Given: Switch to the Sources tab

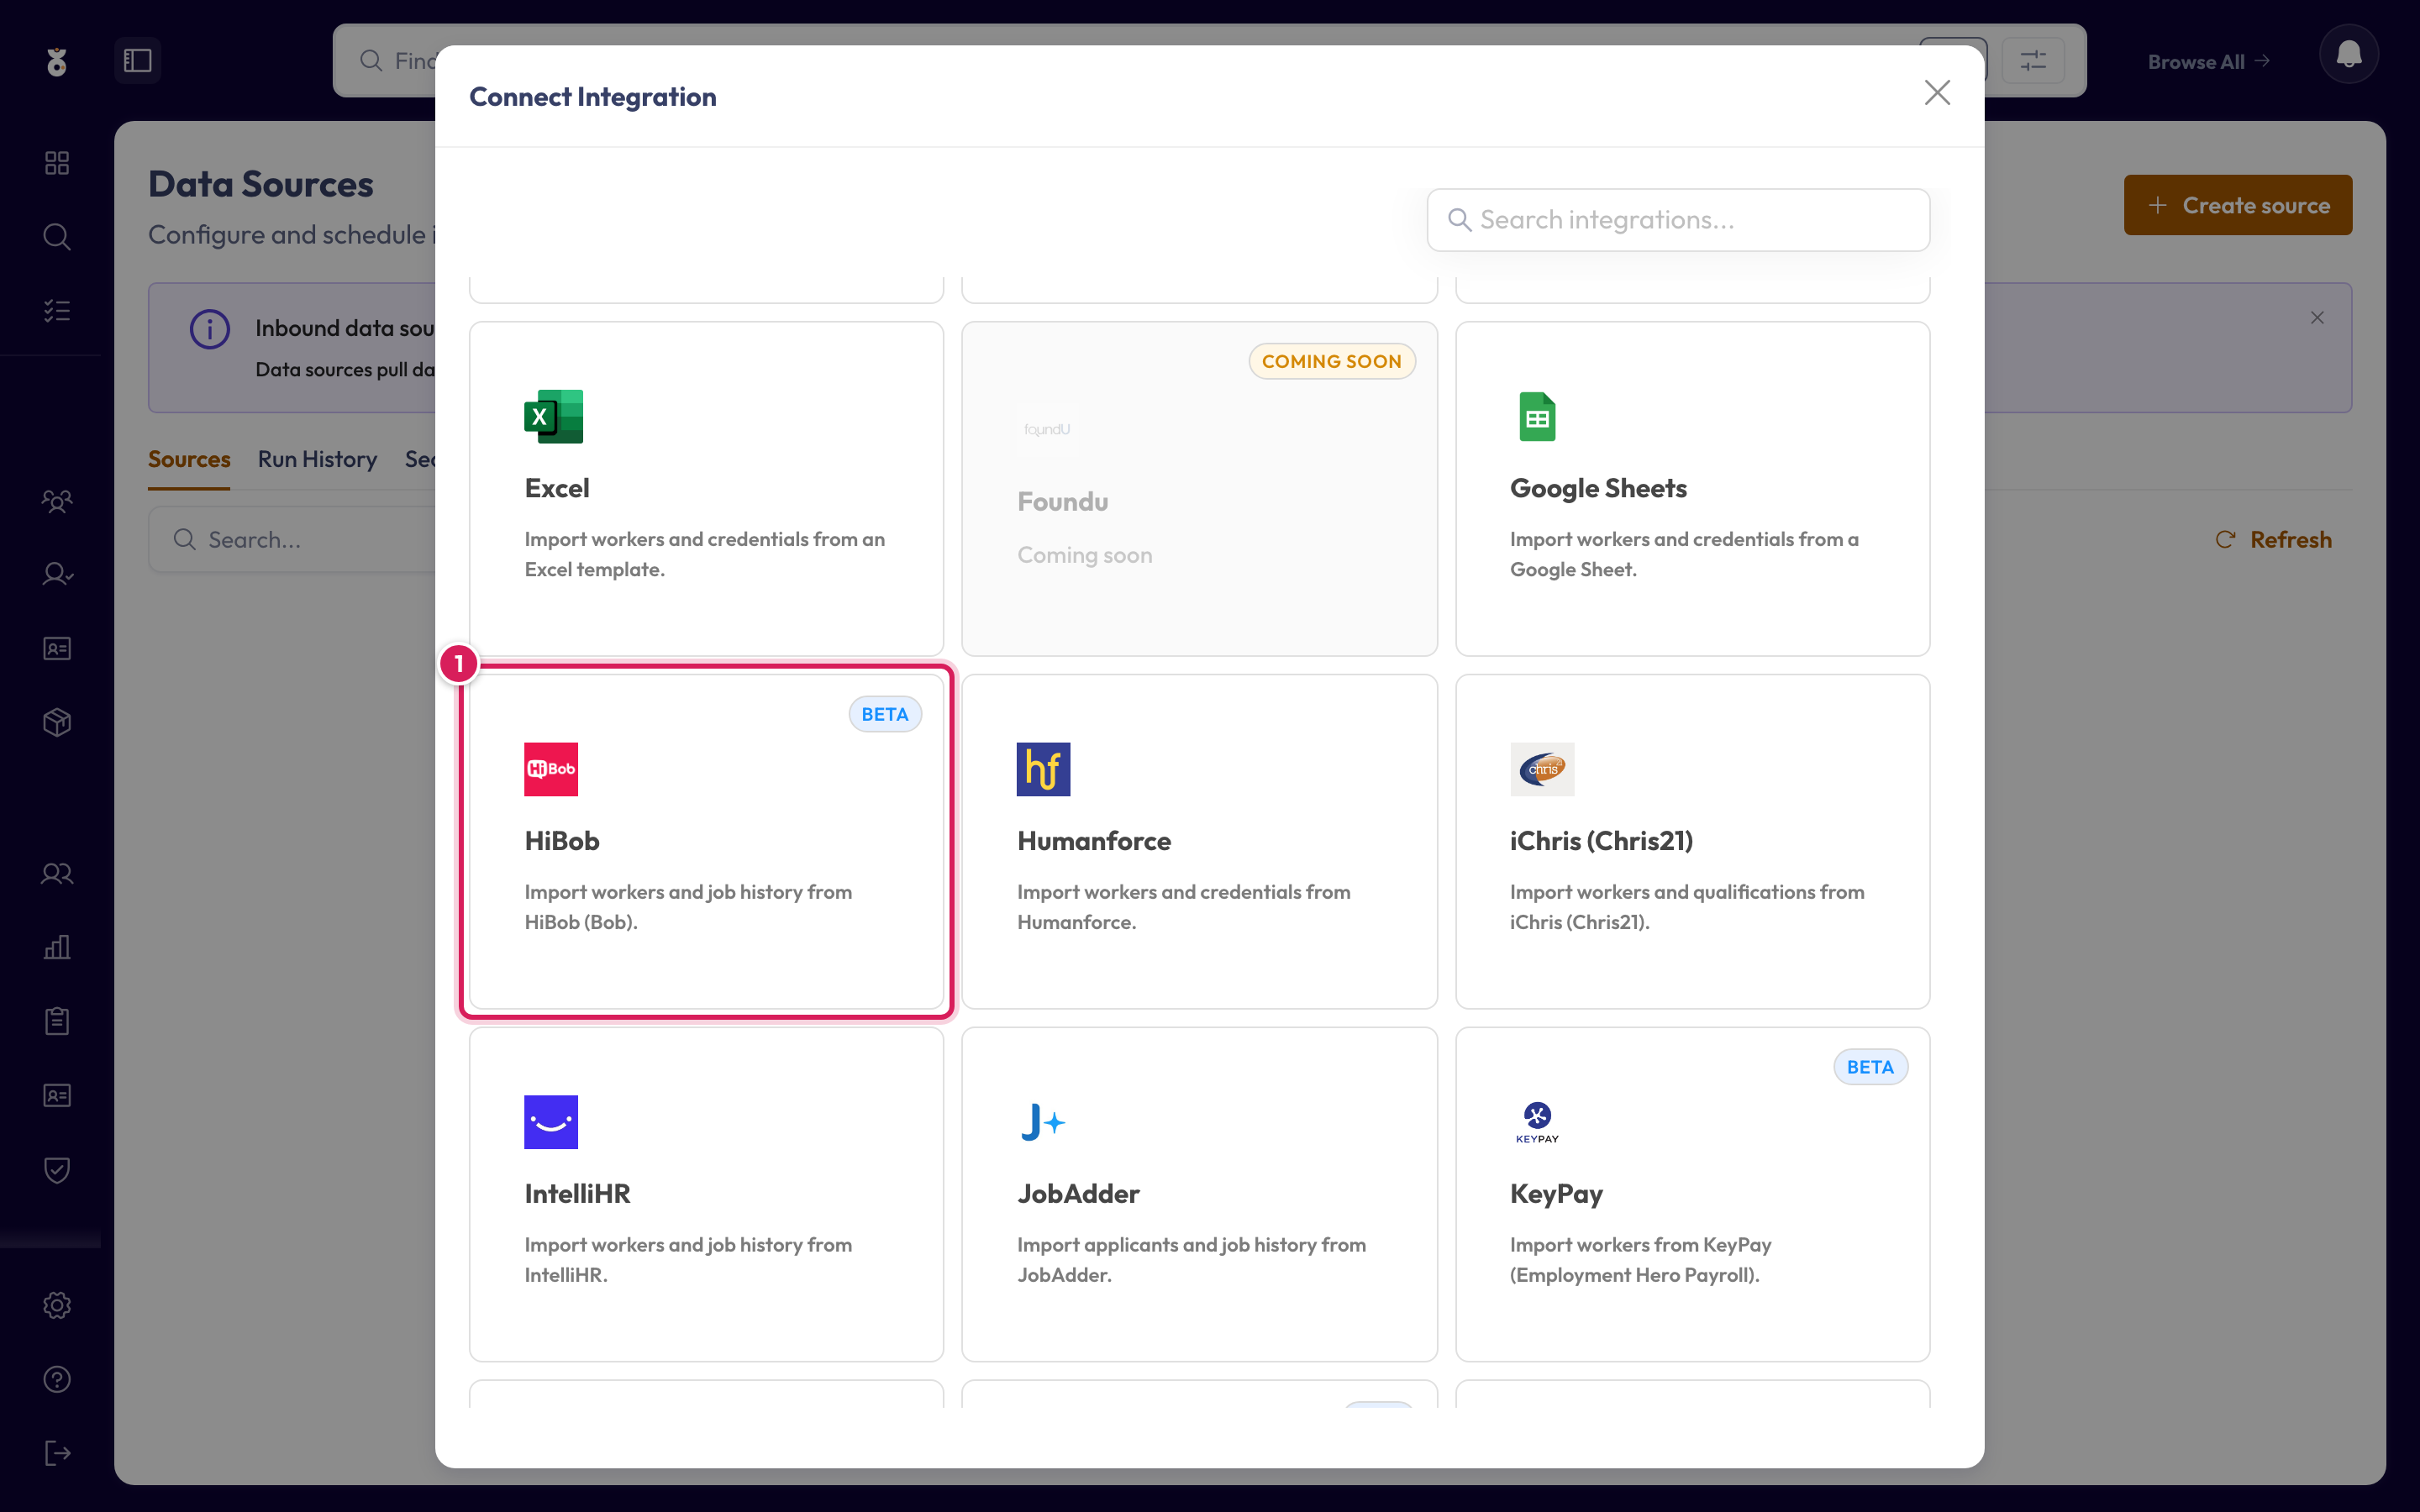Looking at the screenshot, I should [189, 459].
